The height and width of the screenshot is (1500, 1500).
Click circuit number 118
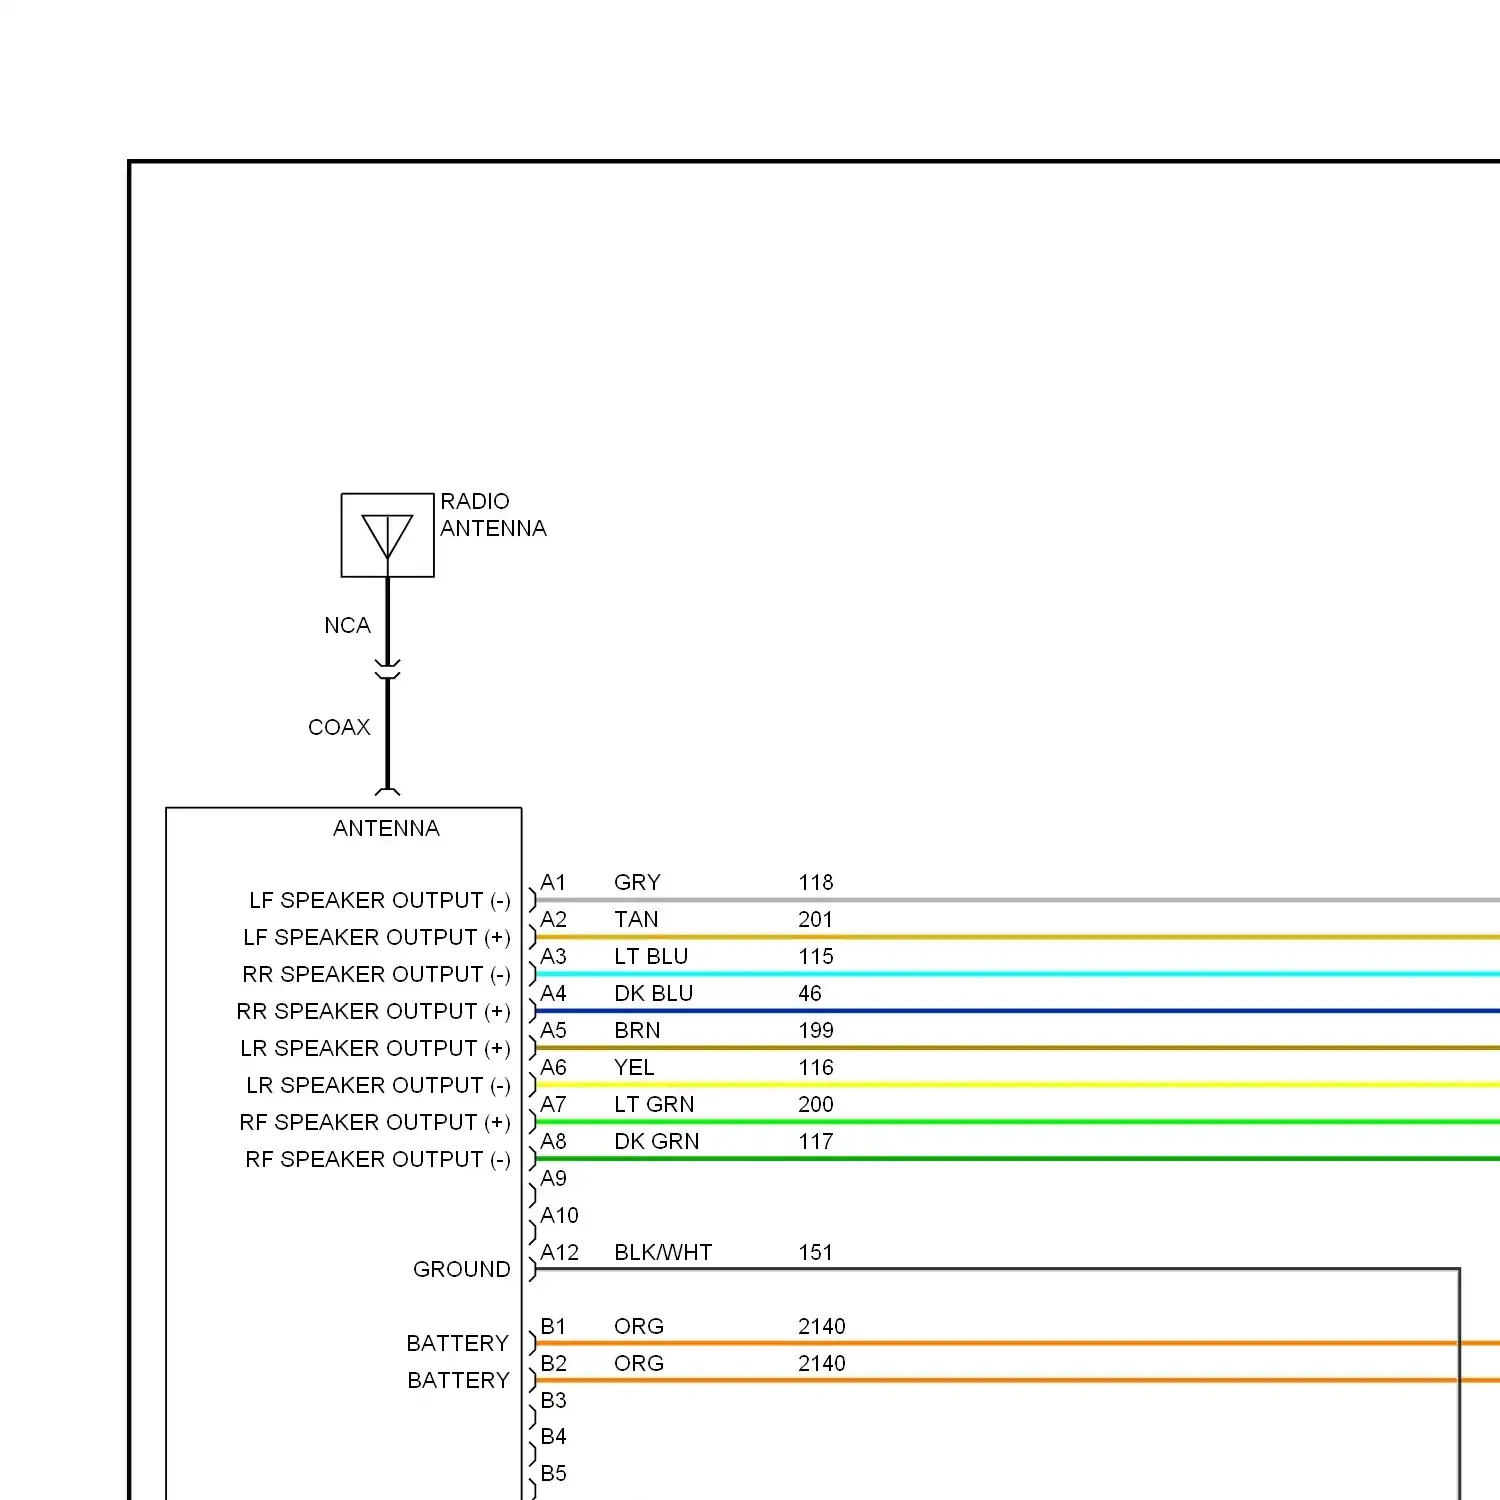point(816,883)
